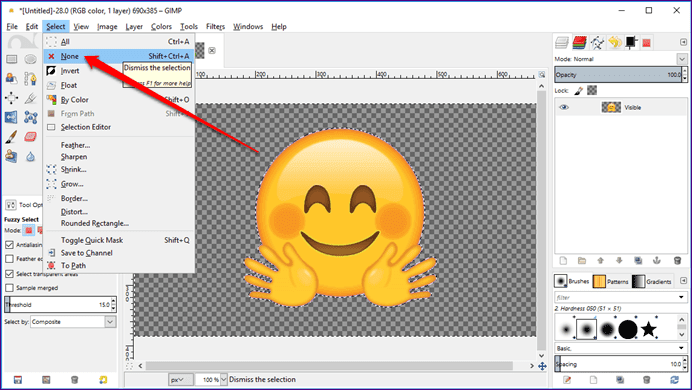Open the Paths dock tab icon

597,43
